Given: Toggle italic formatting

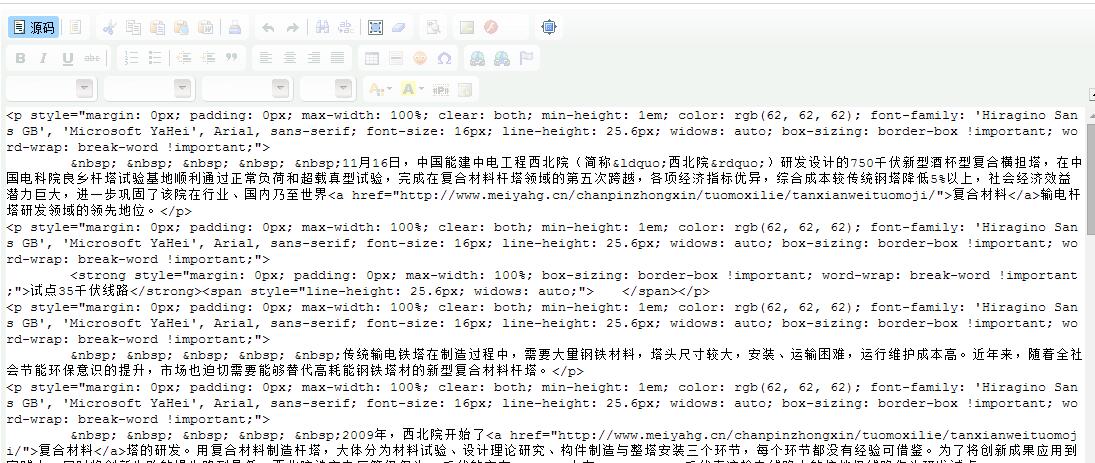Looking at the screenshot, I should point(43,58).
